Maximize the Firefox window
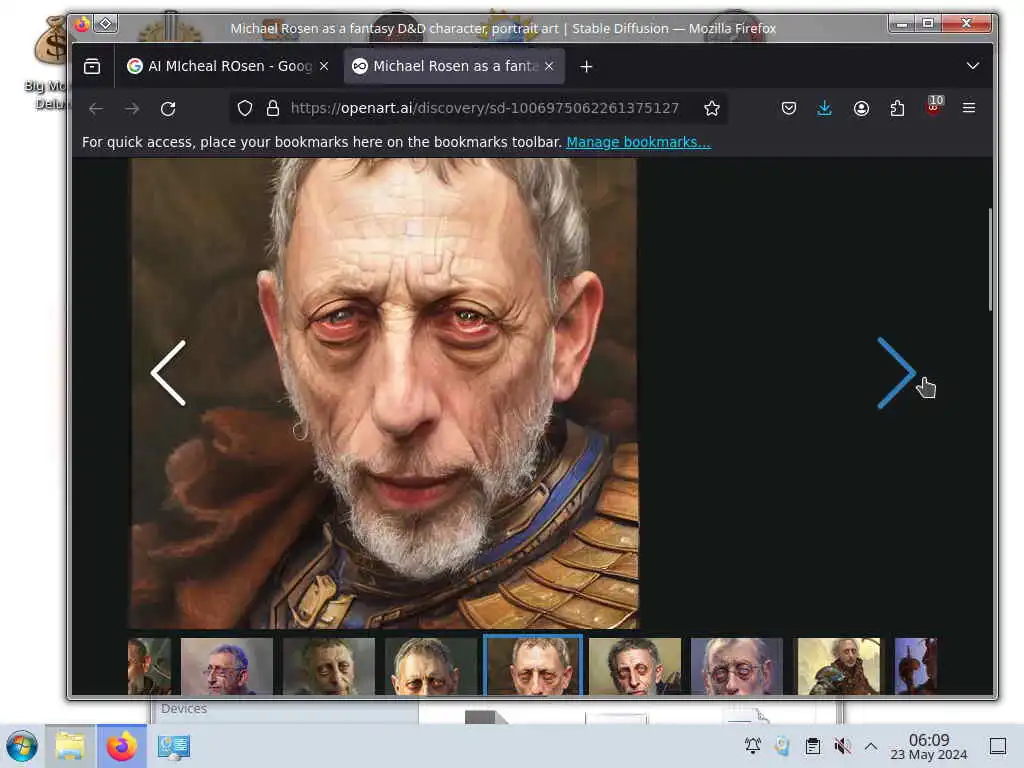 coord(928,24)
